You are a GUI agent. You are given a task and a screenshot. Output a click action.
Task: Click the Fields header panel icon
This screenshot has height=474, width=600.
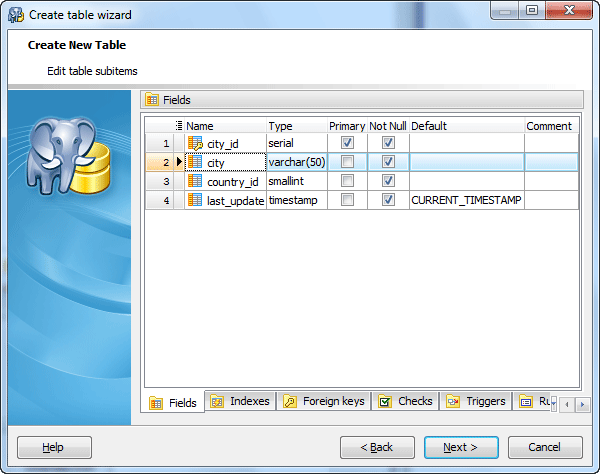152,100
